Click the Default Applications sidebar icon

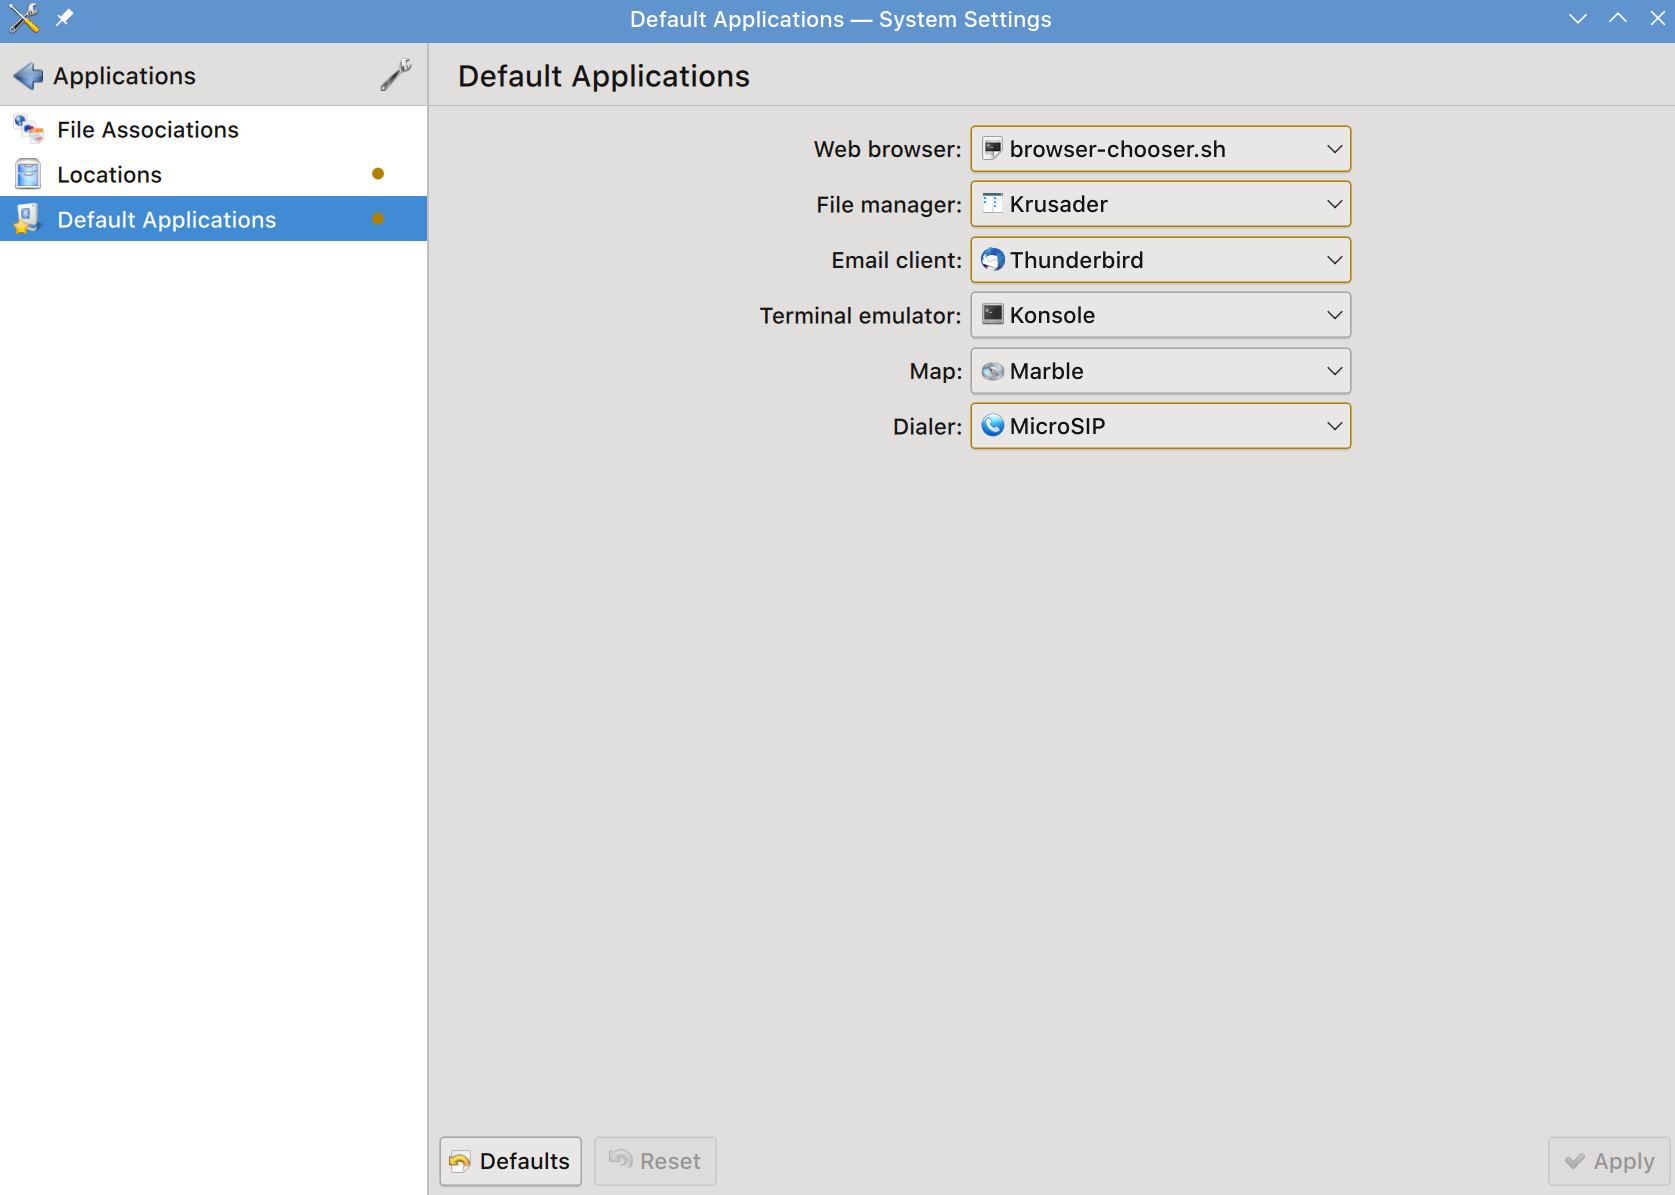(28, 220)
